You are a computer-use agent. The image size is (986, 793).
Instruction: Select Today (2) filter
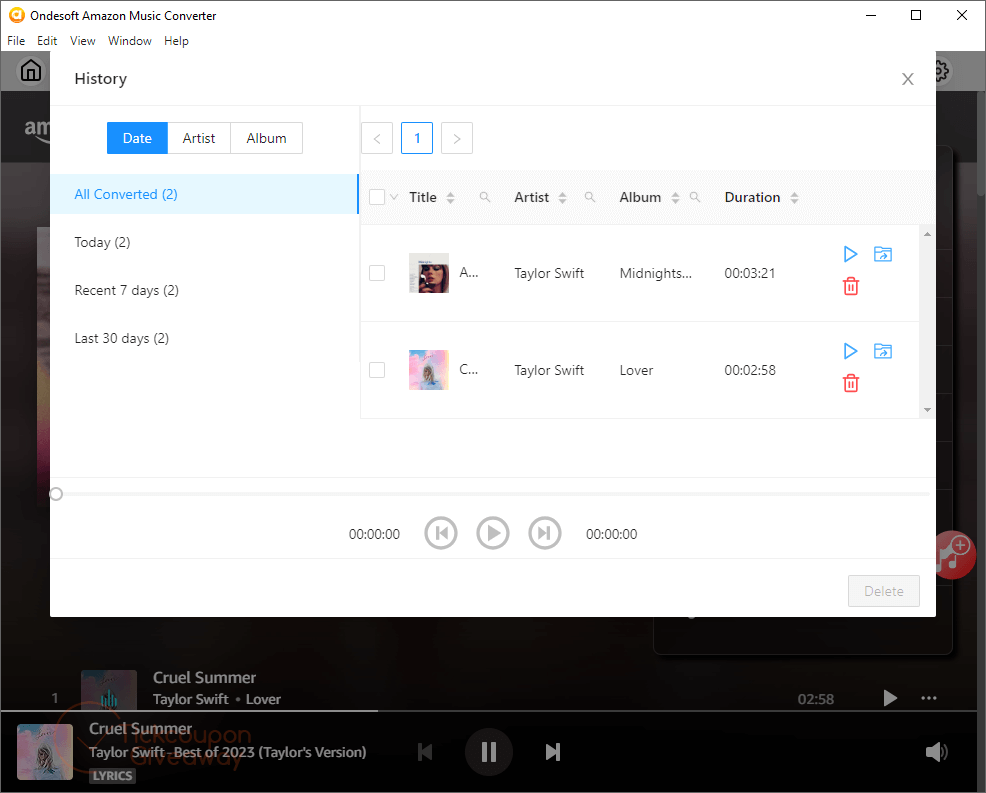(x=204, y=242)
